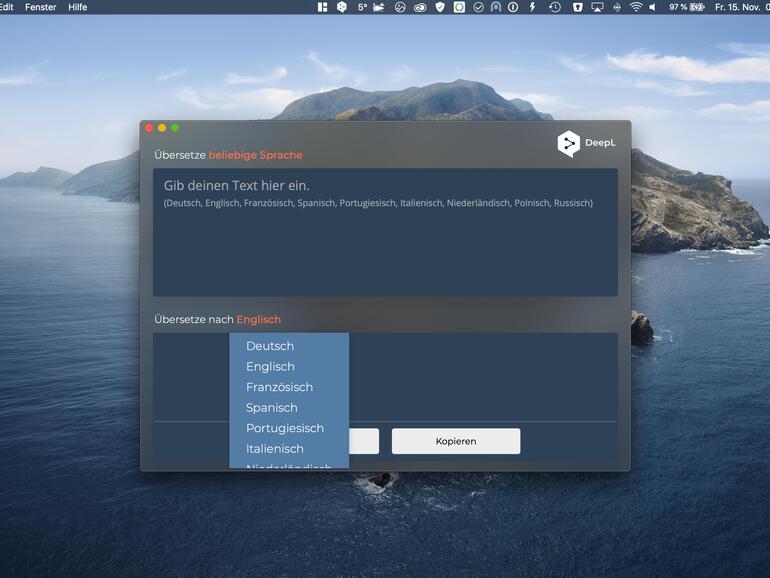The height and width of the screenshot is (578, 770).
Task: Click the 1Password menu bar icon
Action: pyautogui.click(x=513, y=7)
